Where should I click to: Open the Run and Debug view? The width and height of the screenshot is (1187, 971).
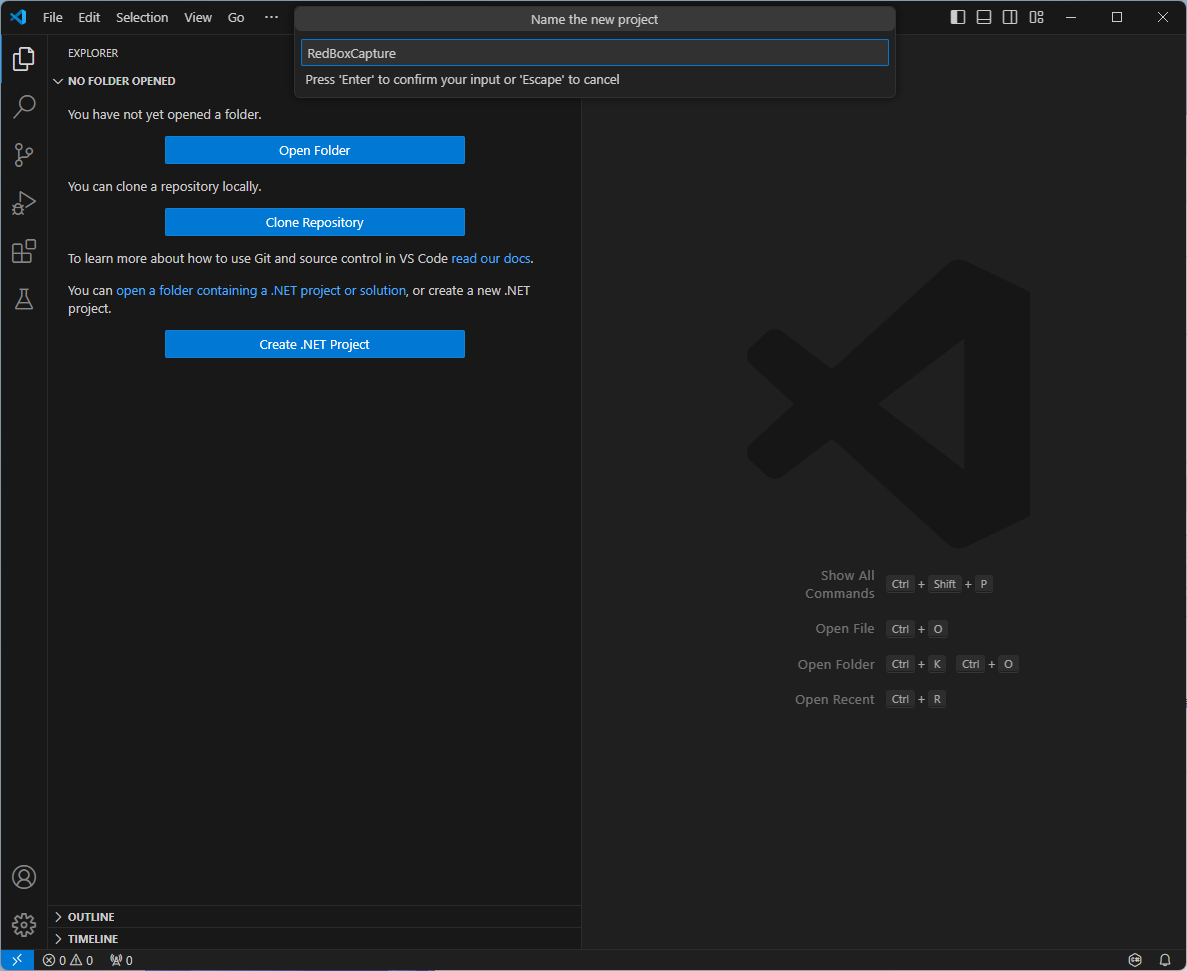click(x=23, y=203)
